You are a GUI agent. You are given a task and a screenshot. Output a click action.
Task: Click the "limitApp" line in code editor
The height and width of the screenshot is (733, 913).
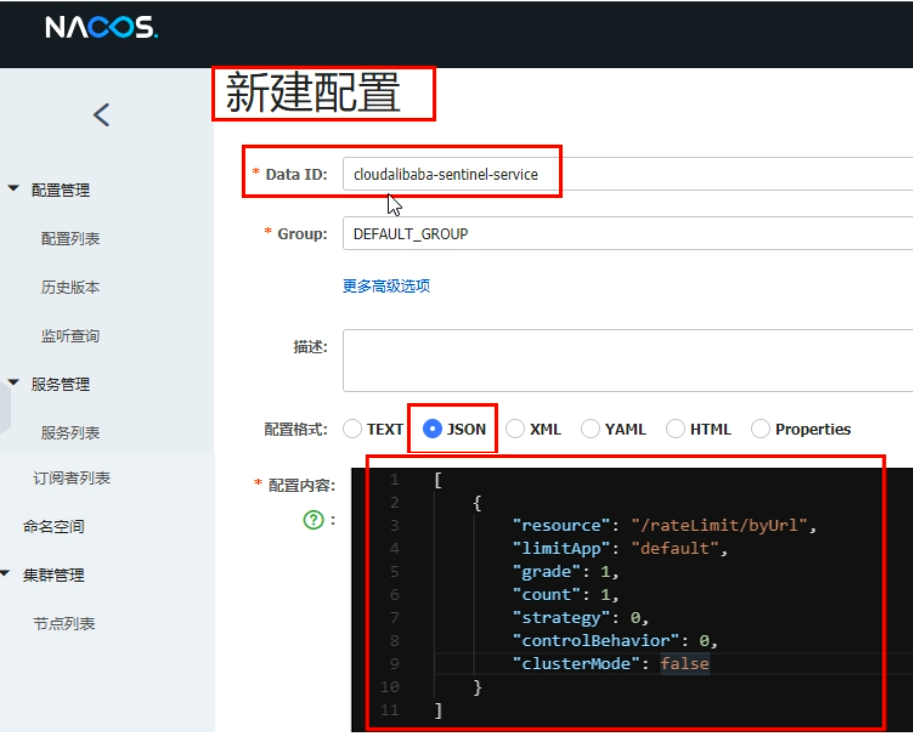click(x=620, y=548)
